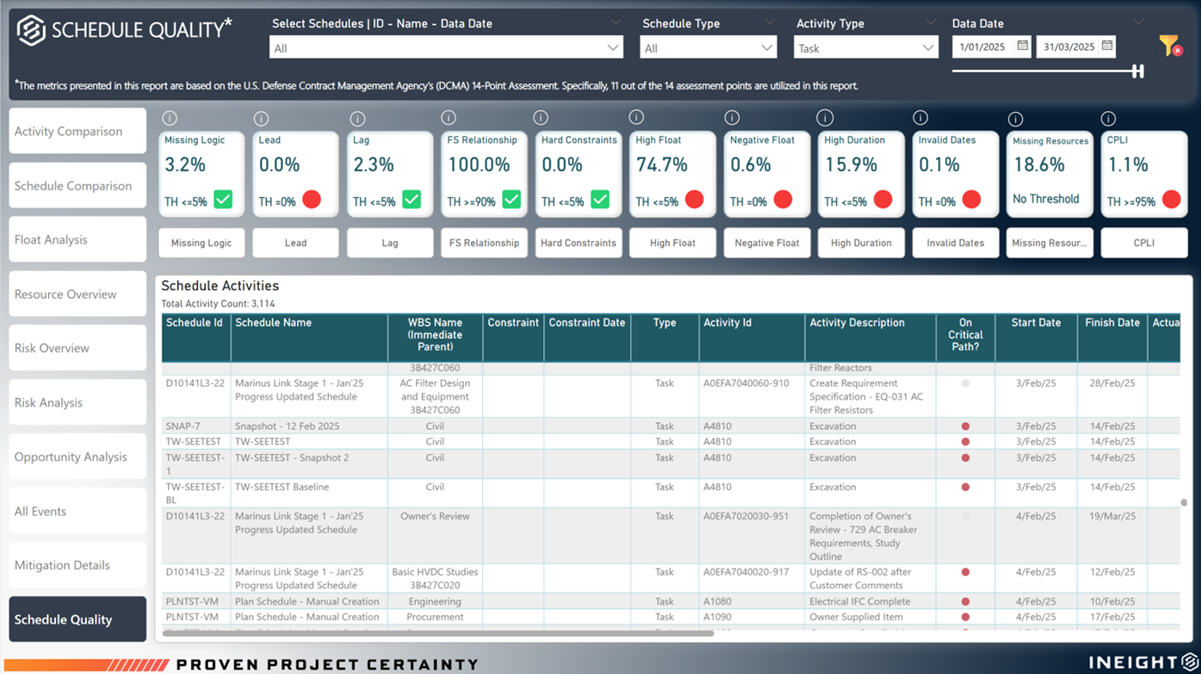The height and width of the screenshot is (674, 1201).
Task: Click green checkmark on Missing Logic card
Action: (223, 200)
